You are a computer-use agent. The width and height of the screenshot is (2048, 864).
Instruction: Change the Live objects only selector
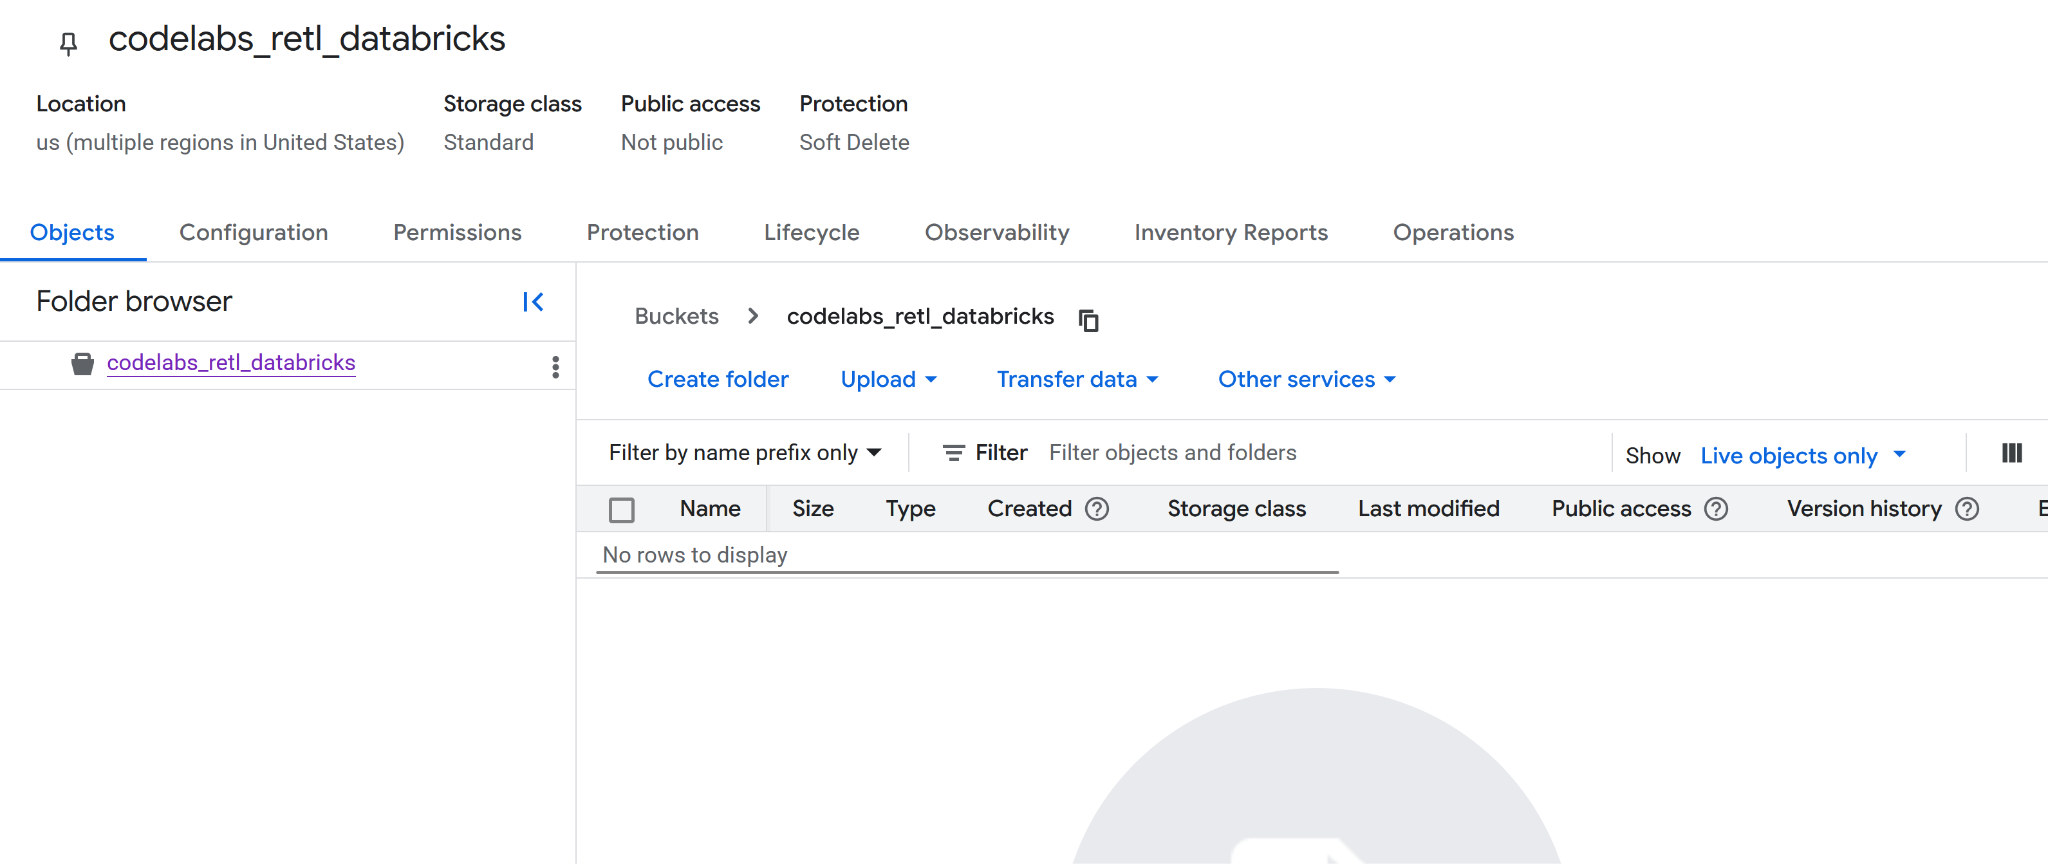click(1803, 456)
